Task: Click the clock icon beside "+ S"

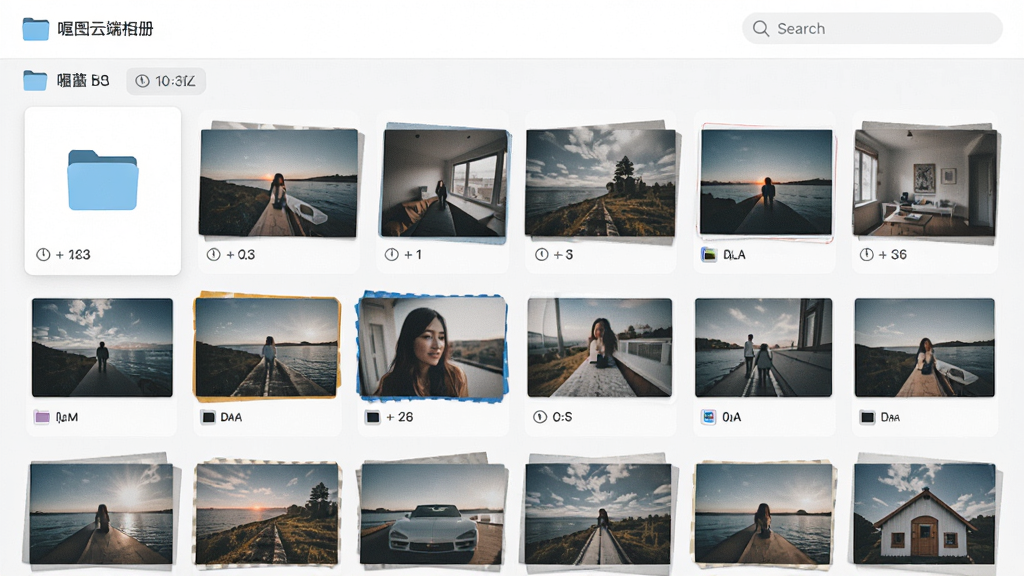Action: point(541,255)
